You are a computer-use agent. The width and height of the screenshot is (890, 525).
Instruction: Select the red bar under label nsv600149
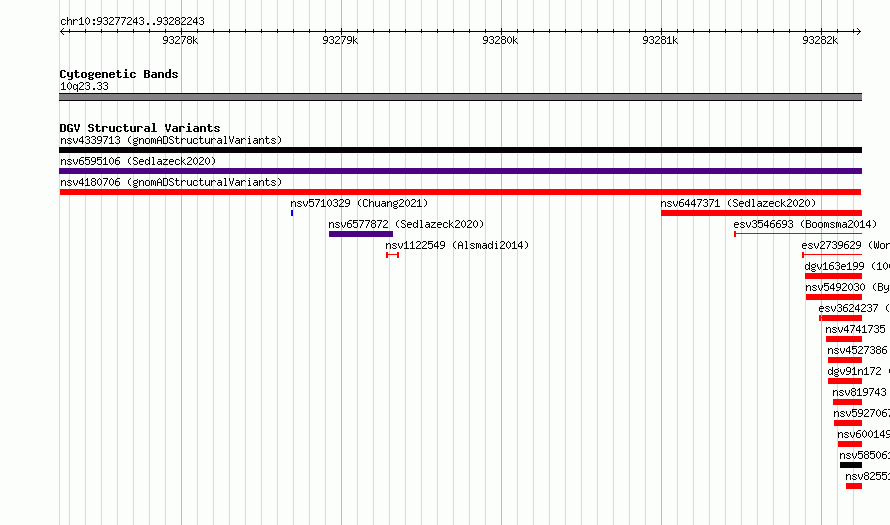click(x=850, y=444)
